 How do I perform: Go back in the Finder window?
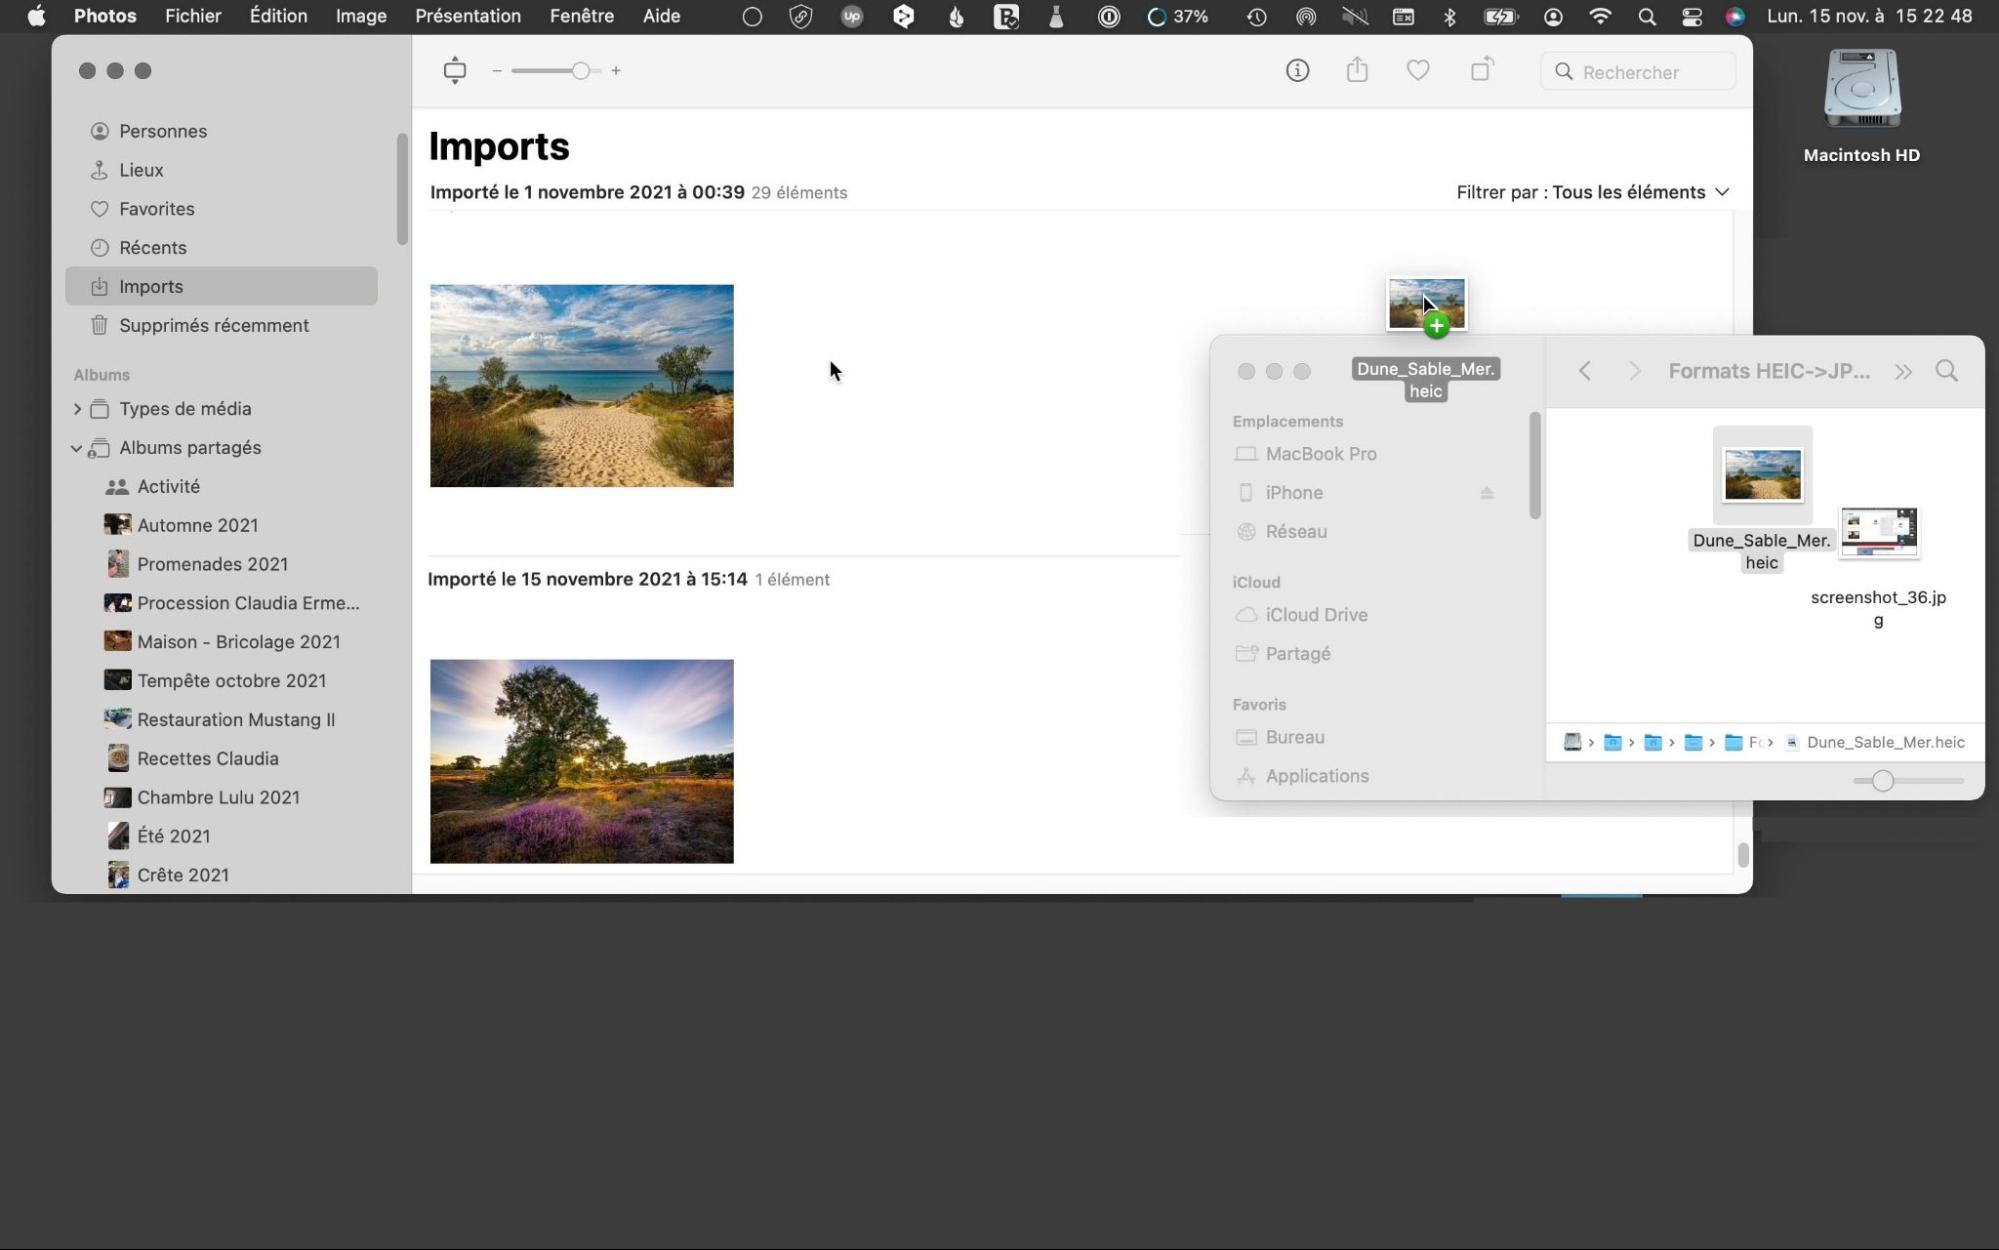coord(1585,371)
